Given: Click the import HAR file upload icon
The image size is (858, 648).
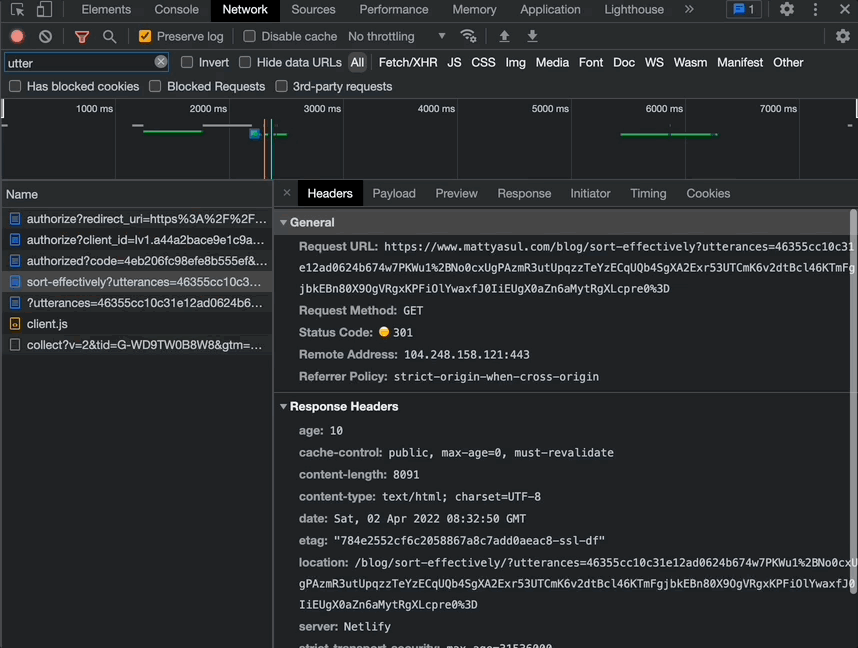Looking at the screenshot, I should [504, 36].
